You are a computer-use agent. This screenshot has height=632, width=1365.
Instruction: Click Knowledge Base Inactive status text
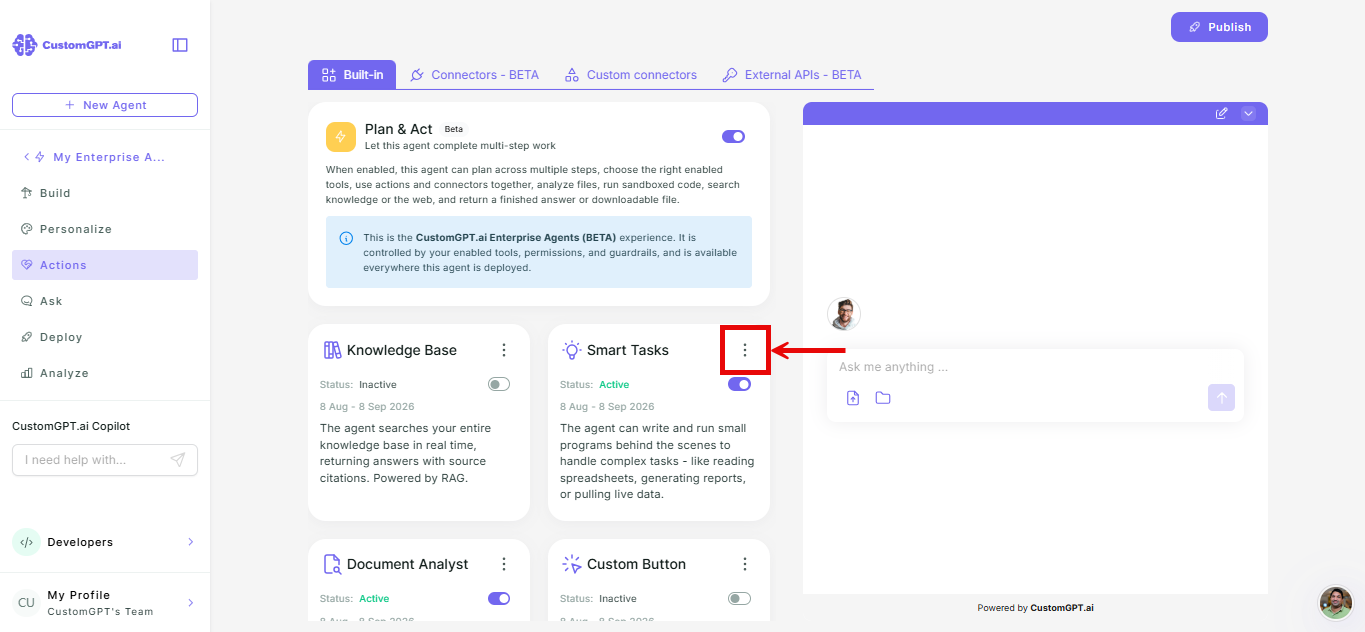click(x=378, y=384)
